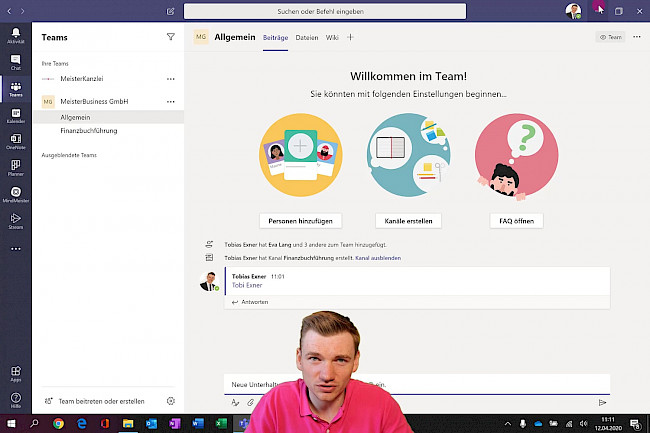
Task: Expand Ausgeblendete Teams section
Action: 69,155
